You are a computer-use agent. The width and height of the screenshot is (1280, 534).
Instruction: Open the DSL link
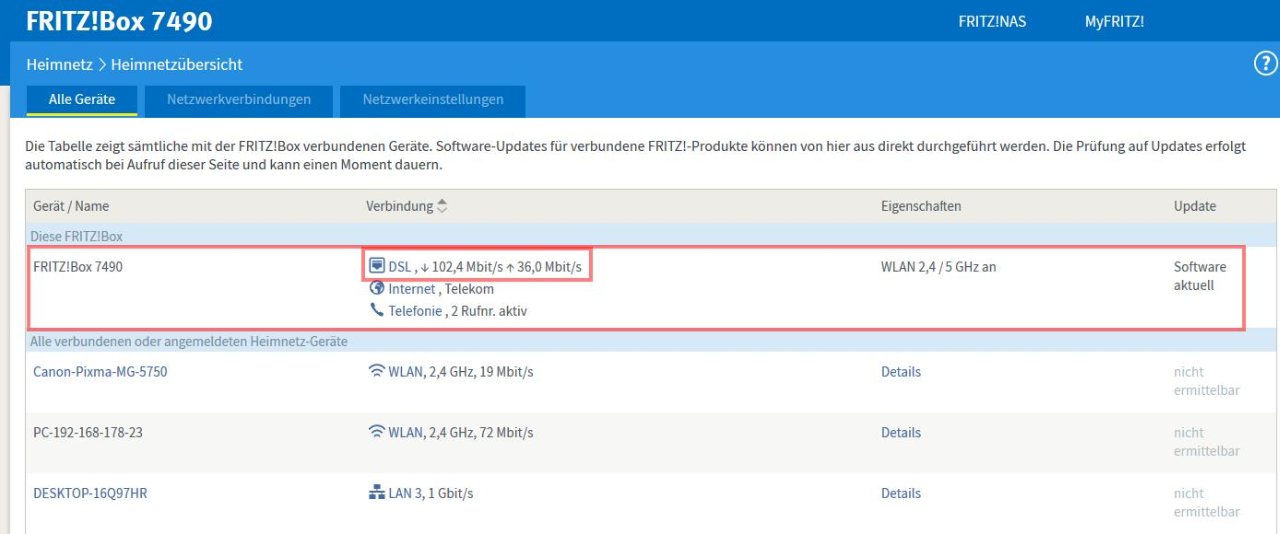pyautogui.click(x=399, y=267)
